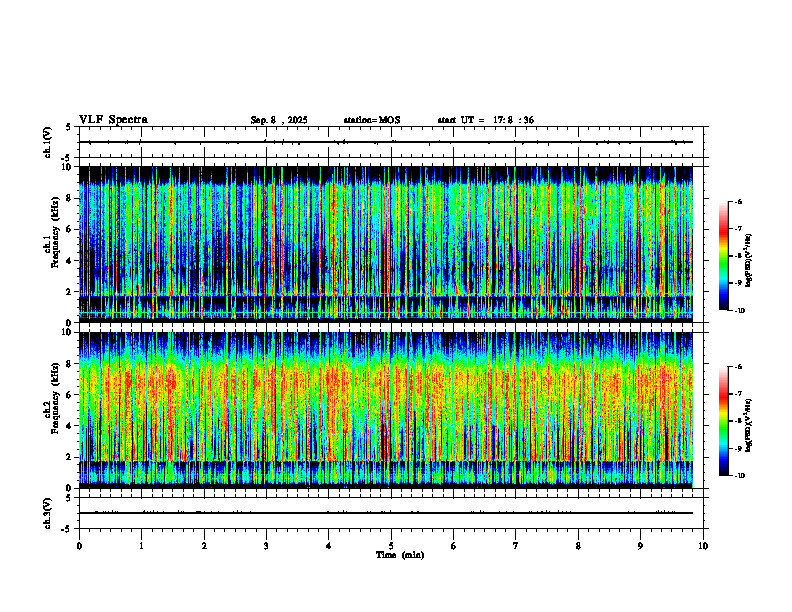Click ch.1 frequency axis tick "2"
Viewport: 792px width, 612px height.
tap(69, 292)
